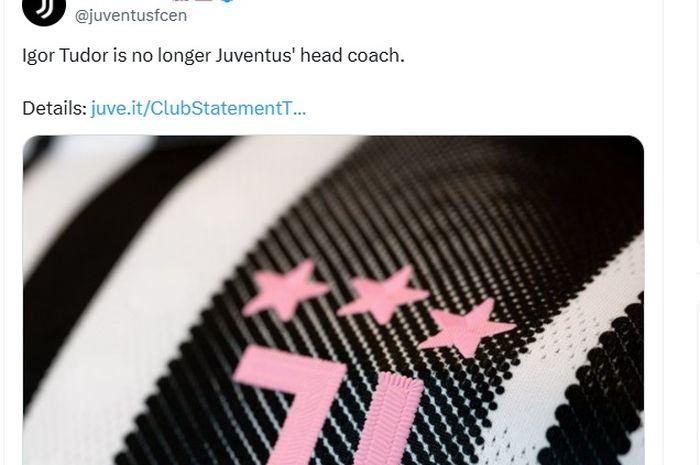The width and height of the screenshot is (700, 465).
Task: Click the leftmost pink star on jersey
Action: [x=286, y=290]
